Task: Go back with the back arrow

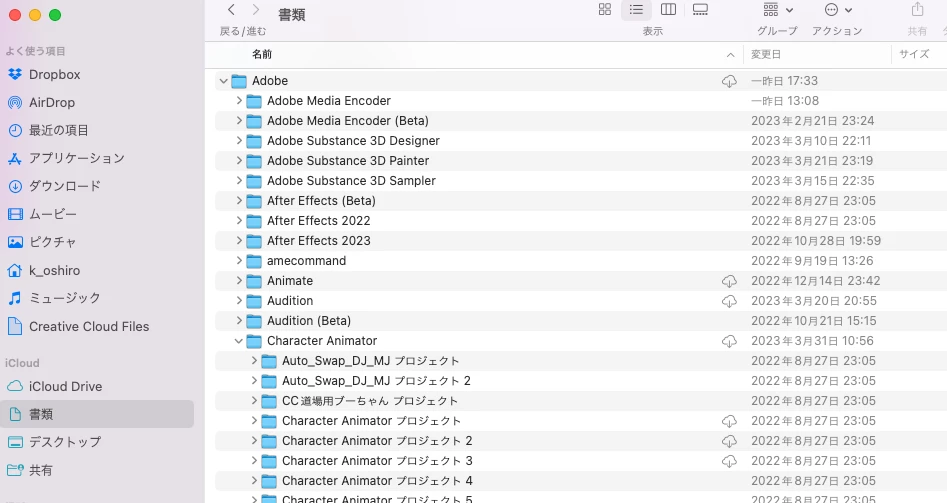Action: 231,10
